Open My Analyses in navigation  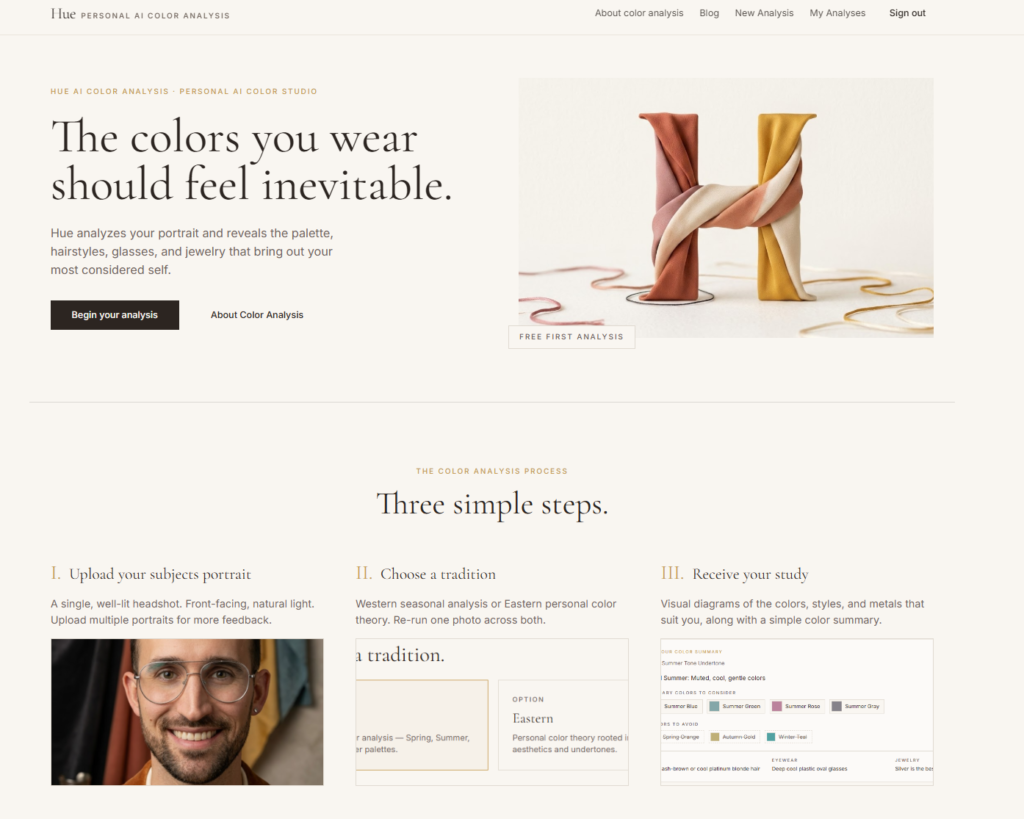pos(837,13)
